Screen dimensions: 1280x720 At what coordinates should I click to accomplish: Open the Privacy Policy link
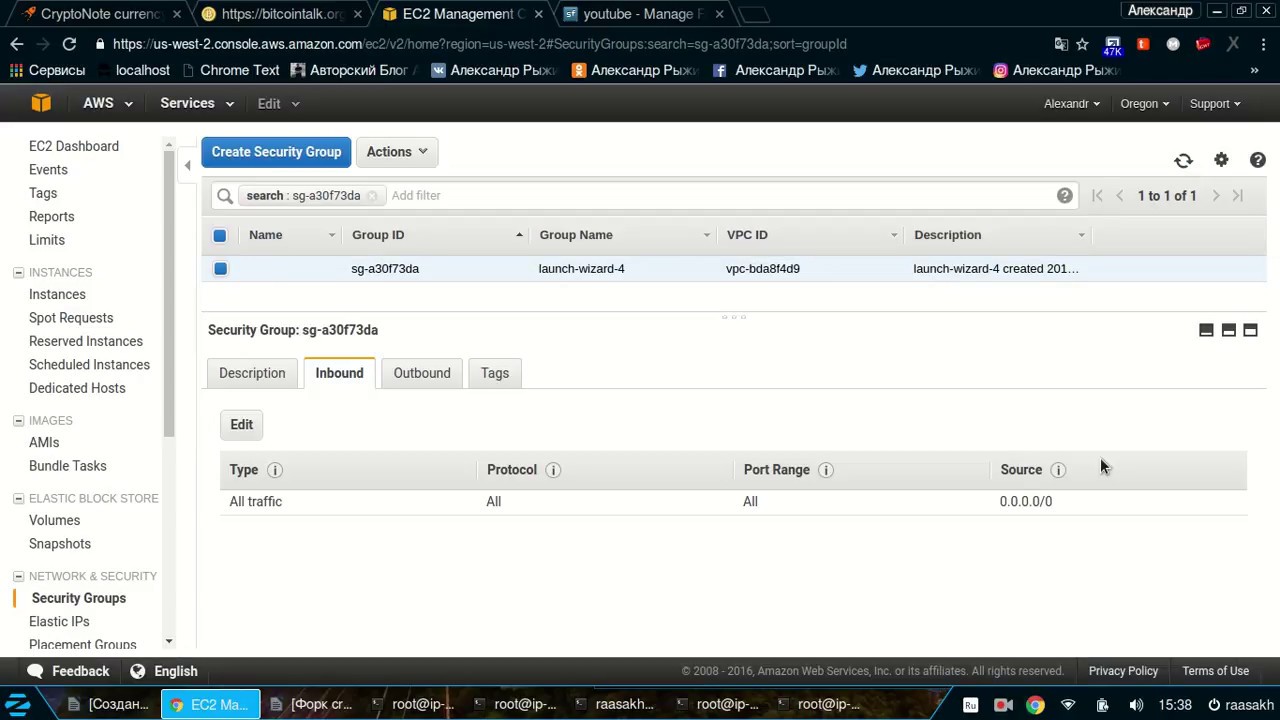1123,671
